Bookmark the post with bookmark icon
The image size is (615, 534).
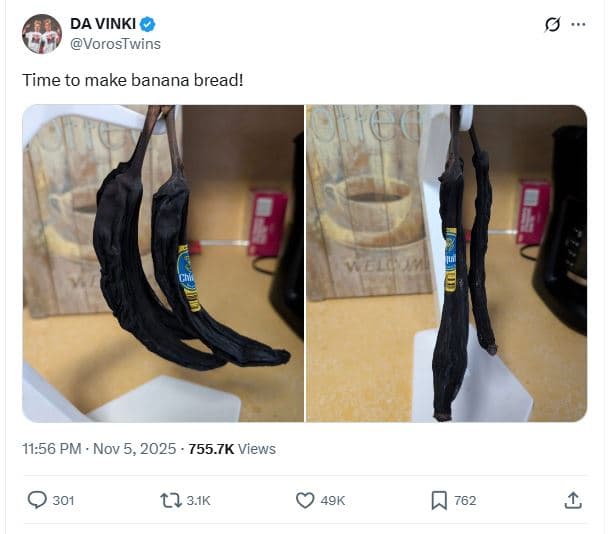[439, 501]
